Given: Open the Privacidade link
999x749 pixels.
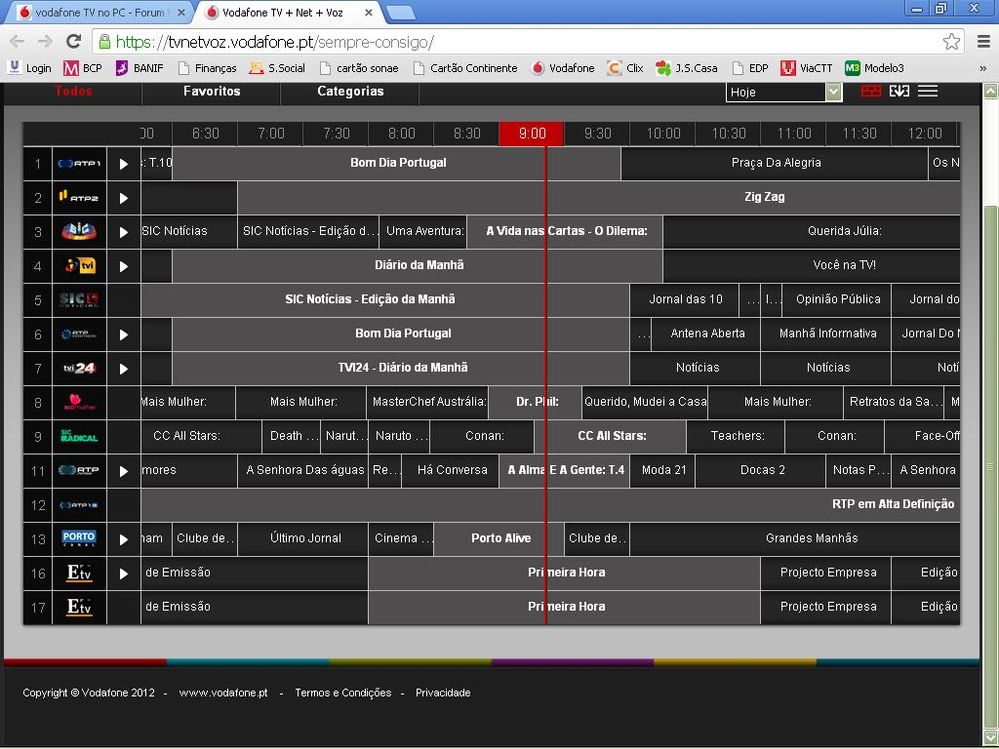Looking at the screenshot, I should tap(442, 693).
